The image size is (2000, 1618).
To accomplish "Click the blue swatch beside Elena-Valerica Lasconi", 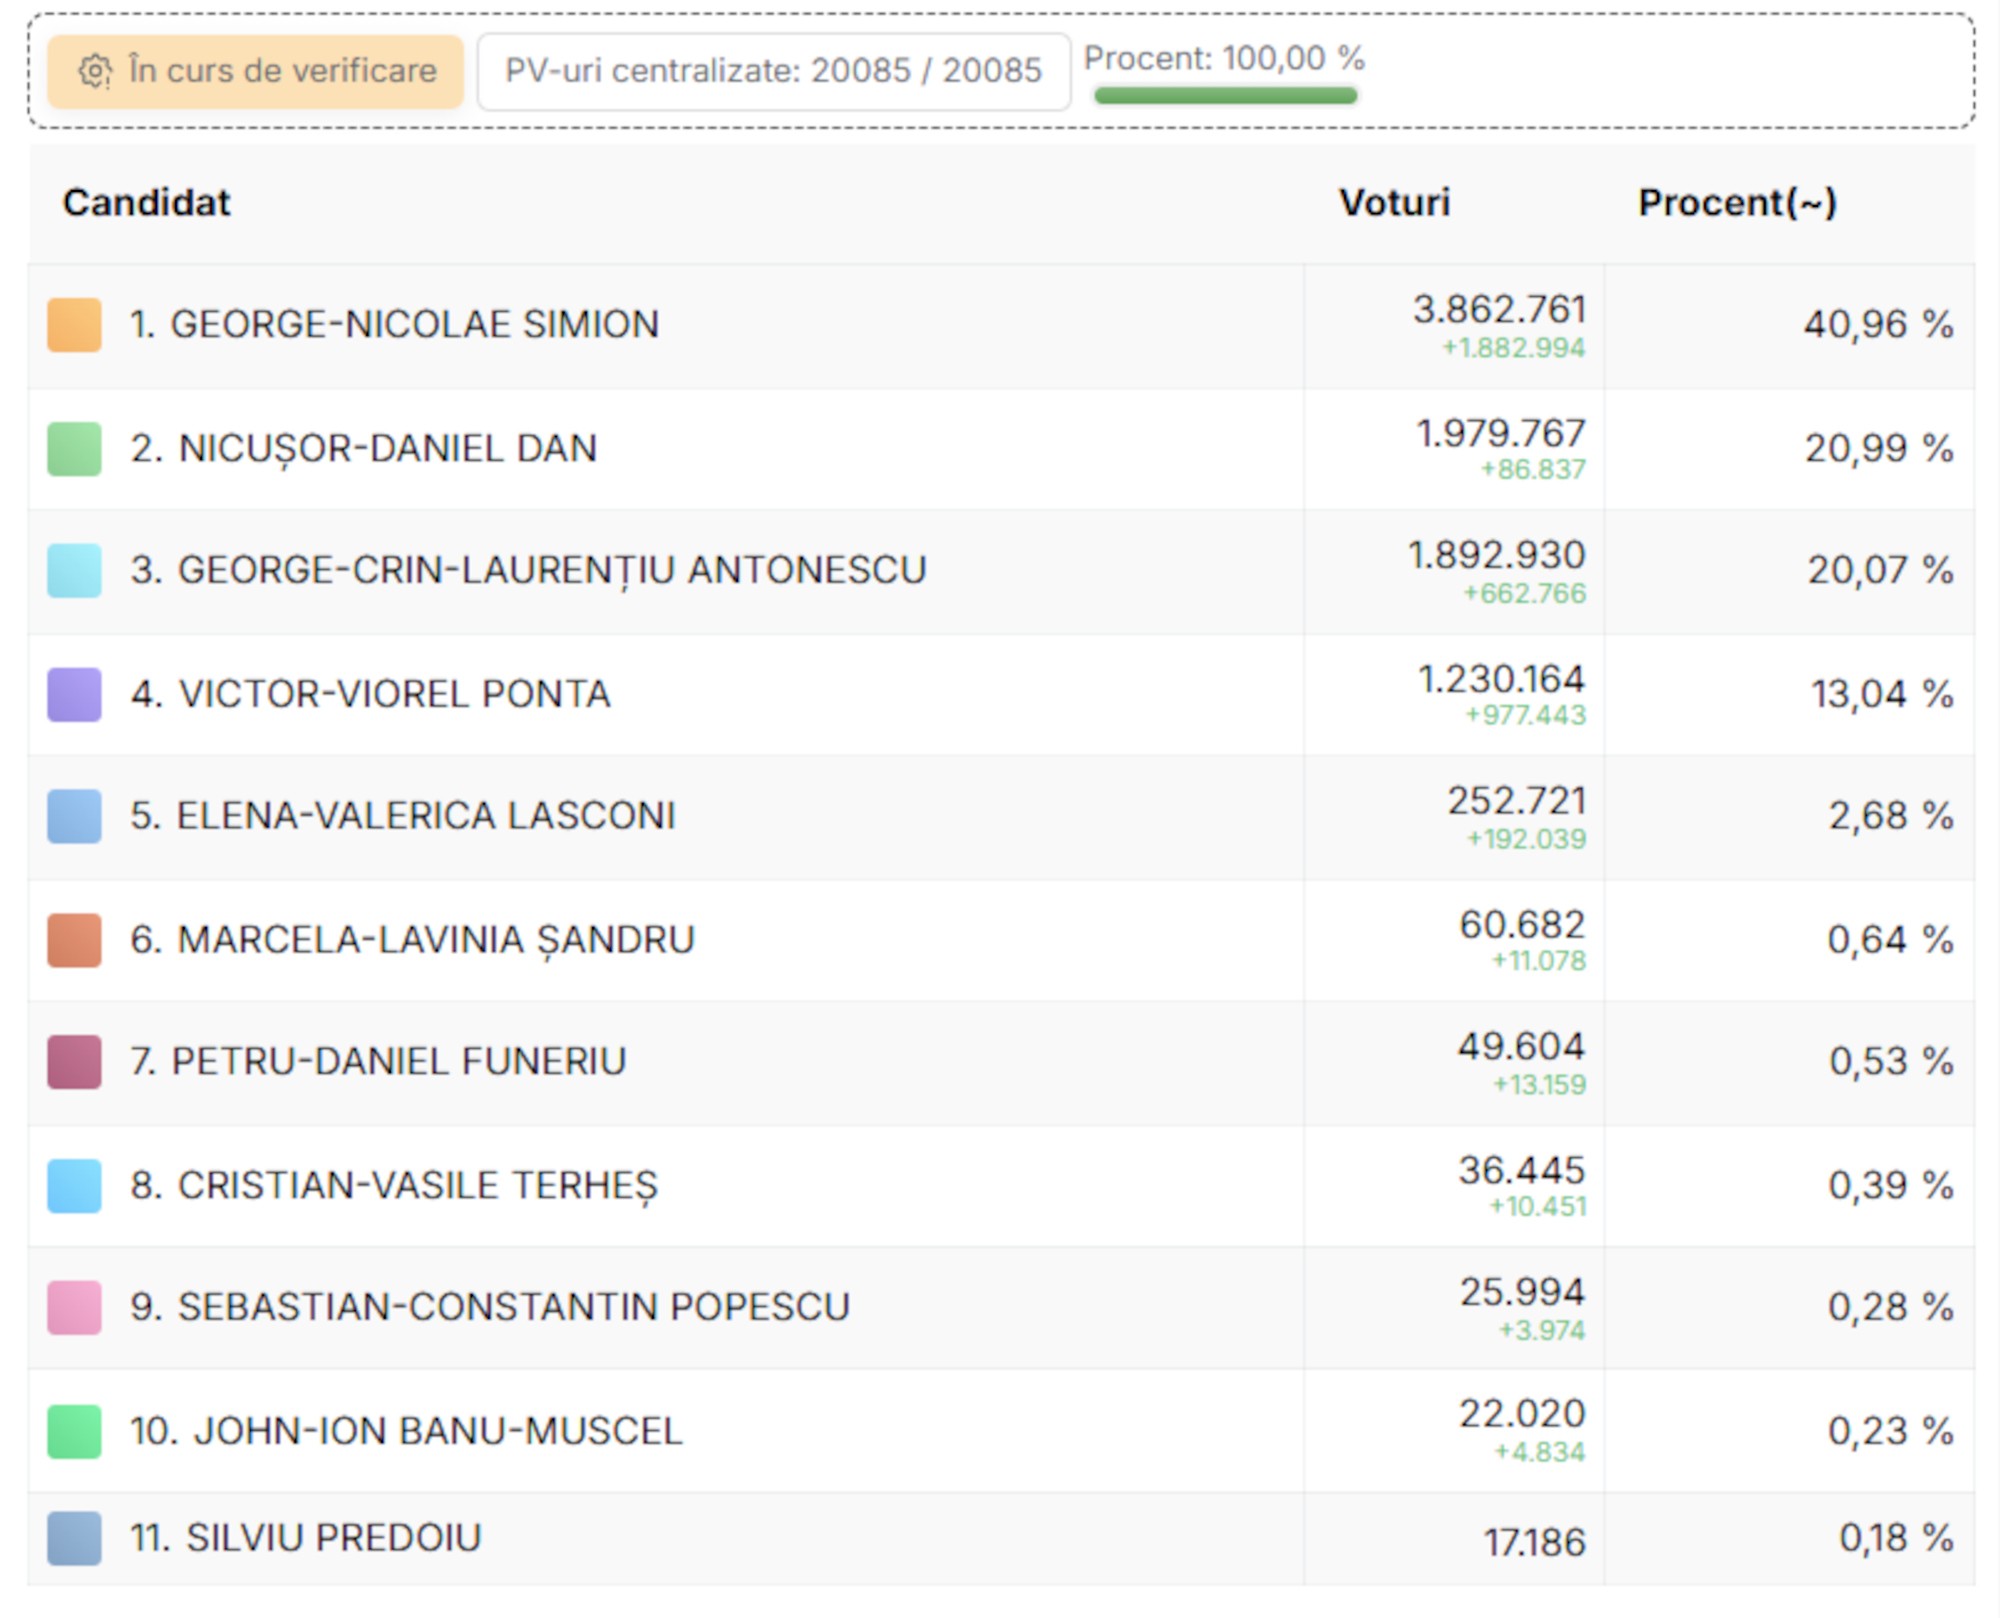I will point(75,816).
